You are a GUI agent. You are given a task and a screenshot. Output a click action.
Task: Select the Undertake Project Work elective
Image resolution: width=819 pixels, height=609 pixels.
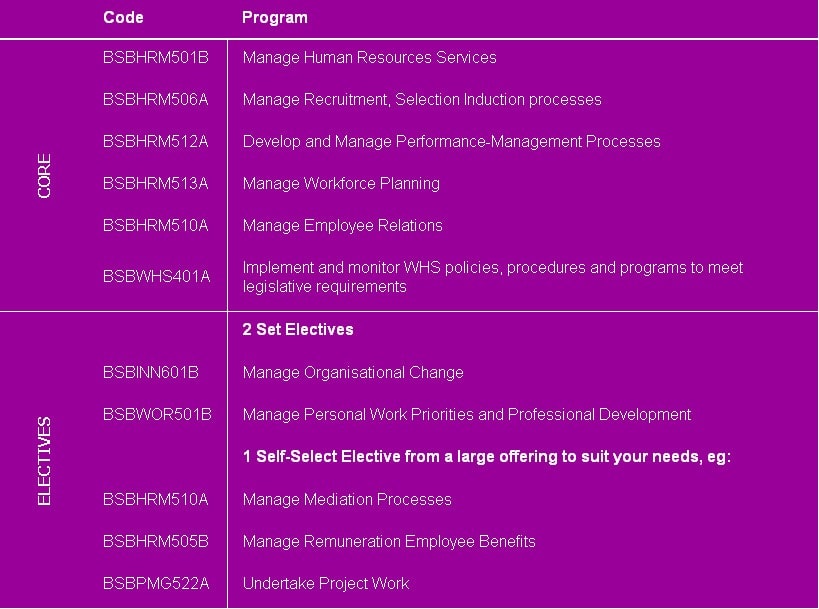coord(326,584)
